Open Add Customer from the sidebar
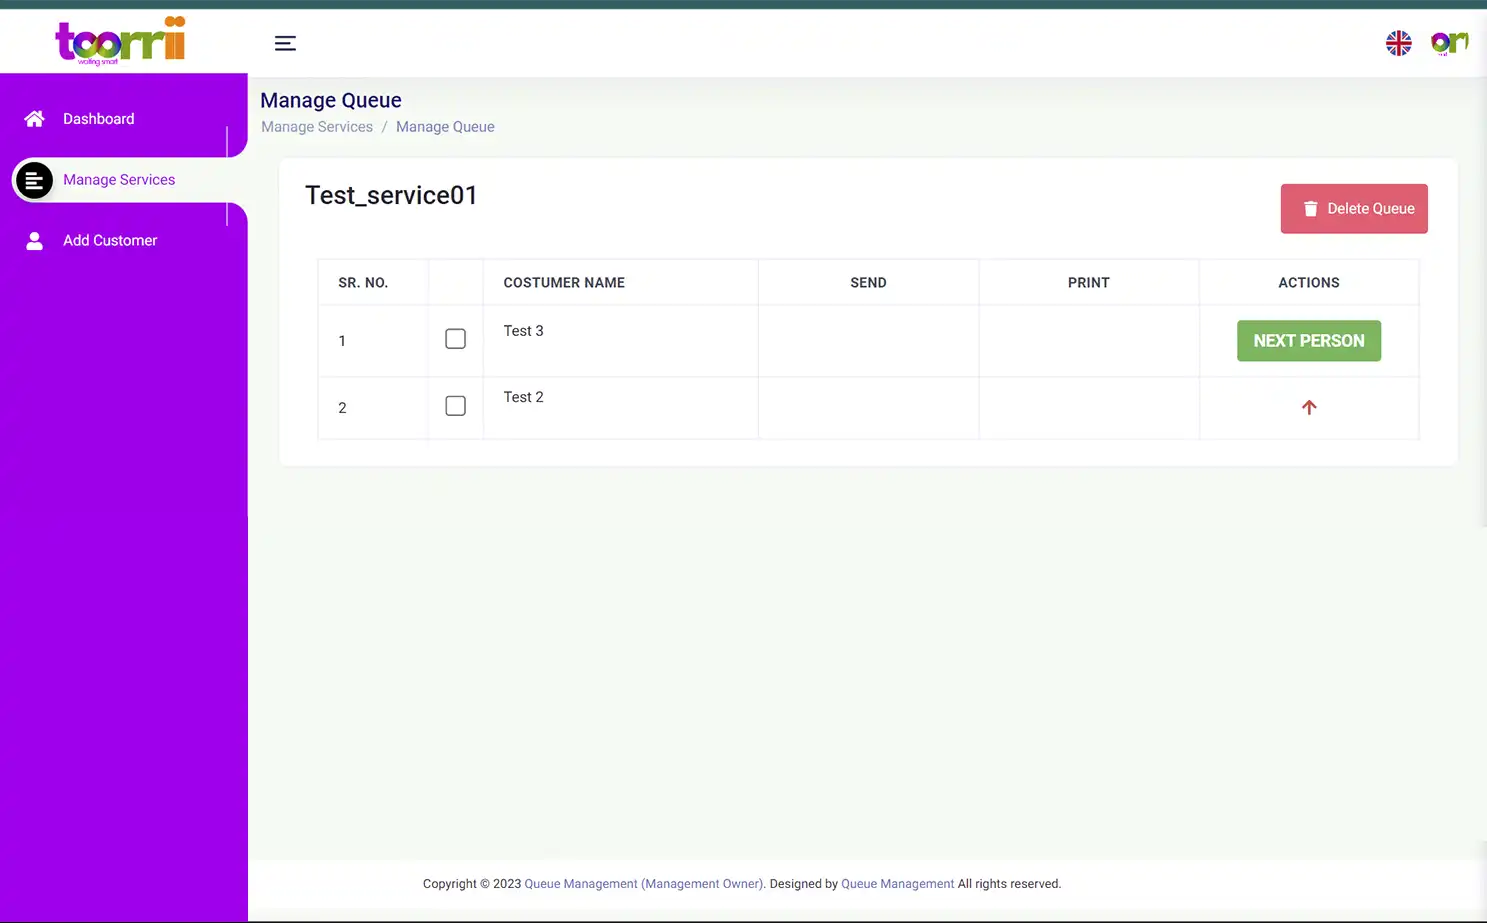The height and width of the screenshot is (923, 1487). (x=110, y=240)
